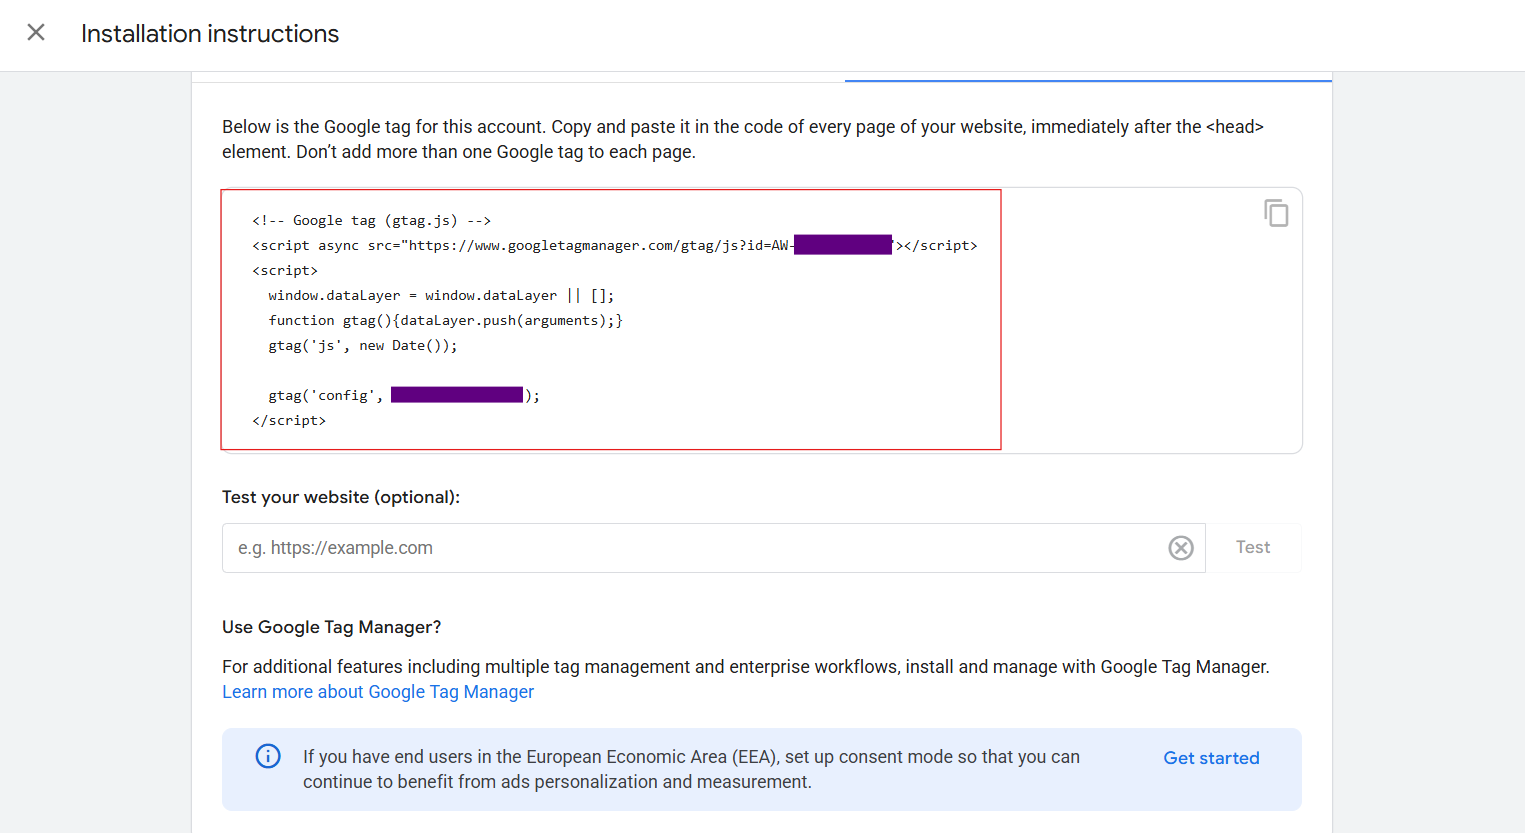Click Get started for consent mode

coord(1210,758)
